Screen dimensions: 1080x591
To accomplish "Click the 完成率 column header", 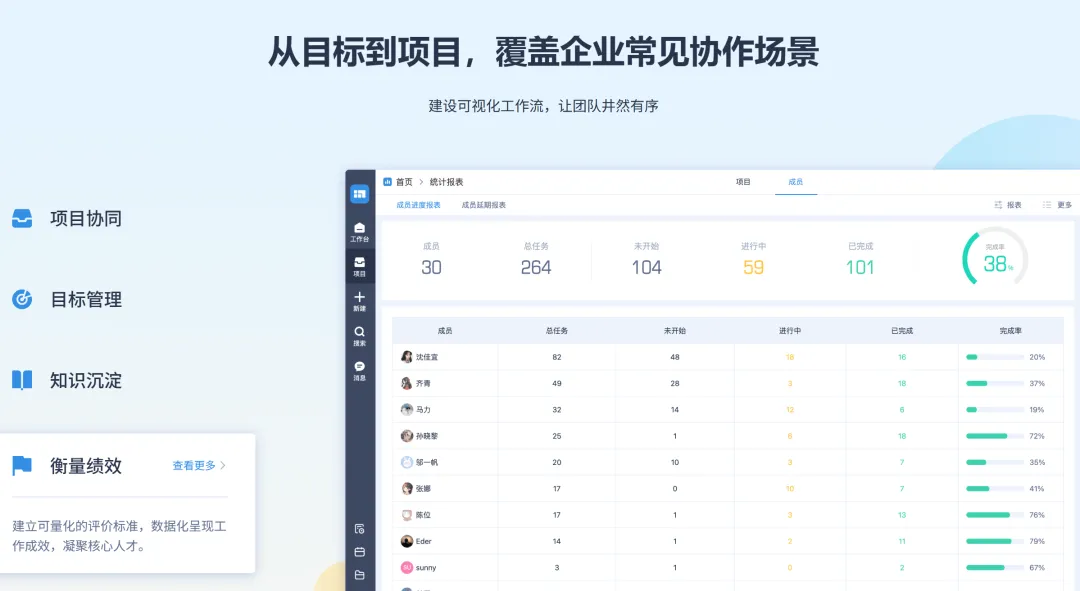I will 1010,331.
